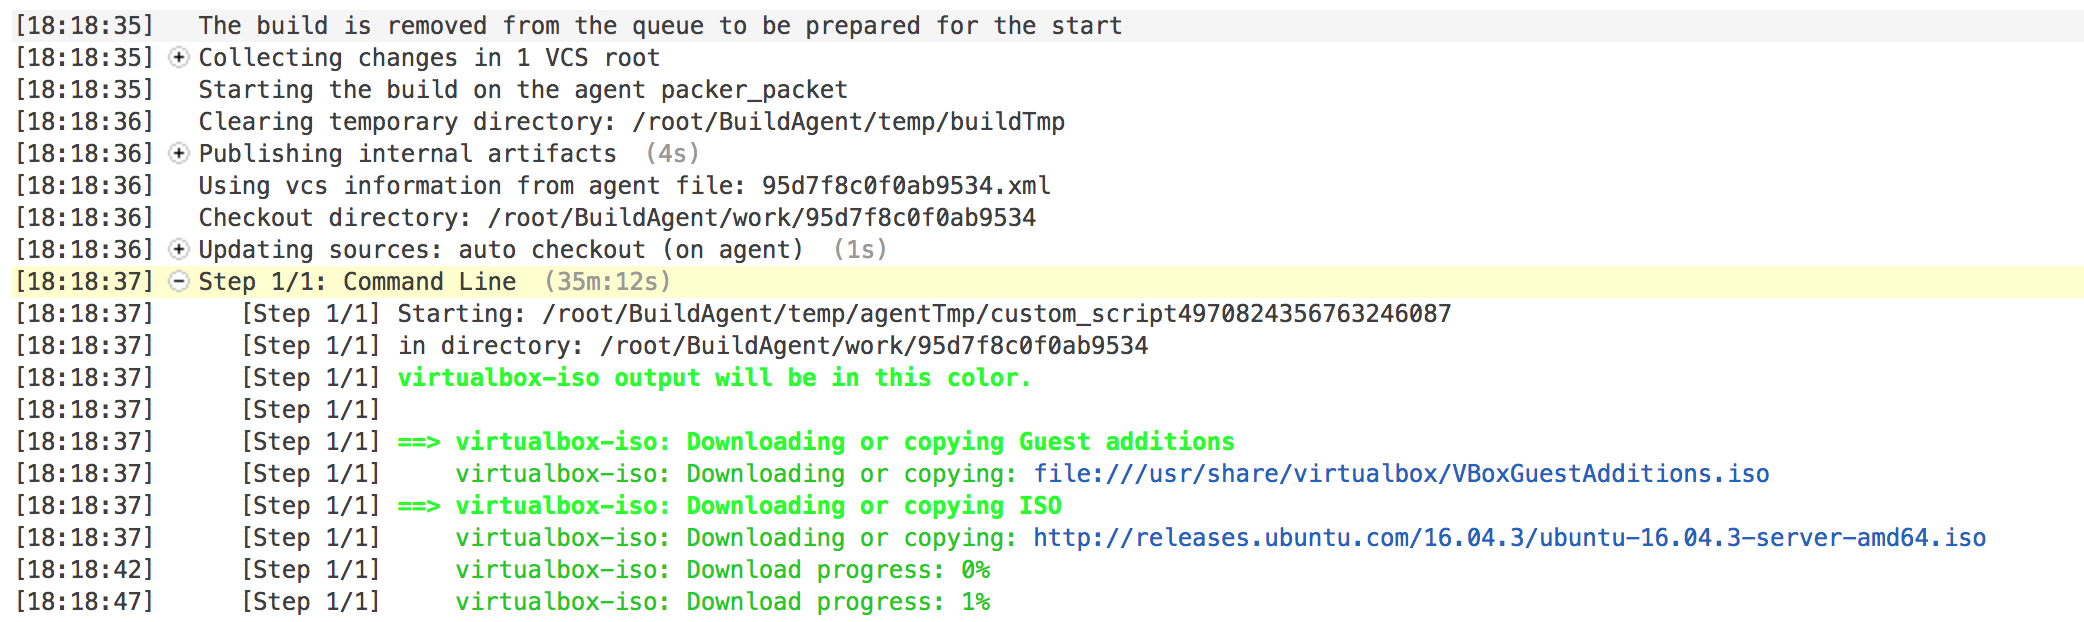2084x622 pixels.
Task: Click the 'in directory' log line
Action: point(772,346)
